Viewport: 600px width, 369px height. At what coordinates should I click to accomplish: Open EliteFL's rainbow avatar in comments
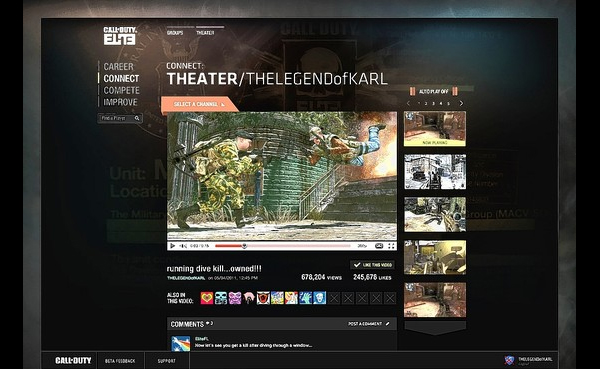(x=181, y=344)
